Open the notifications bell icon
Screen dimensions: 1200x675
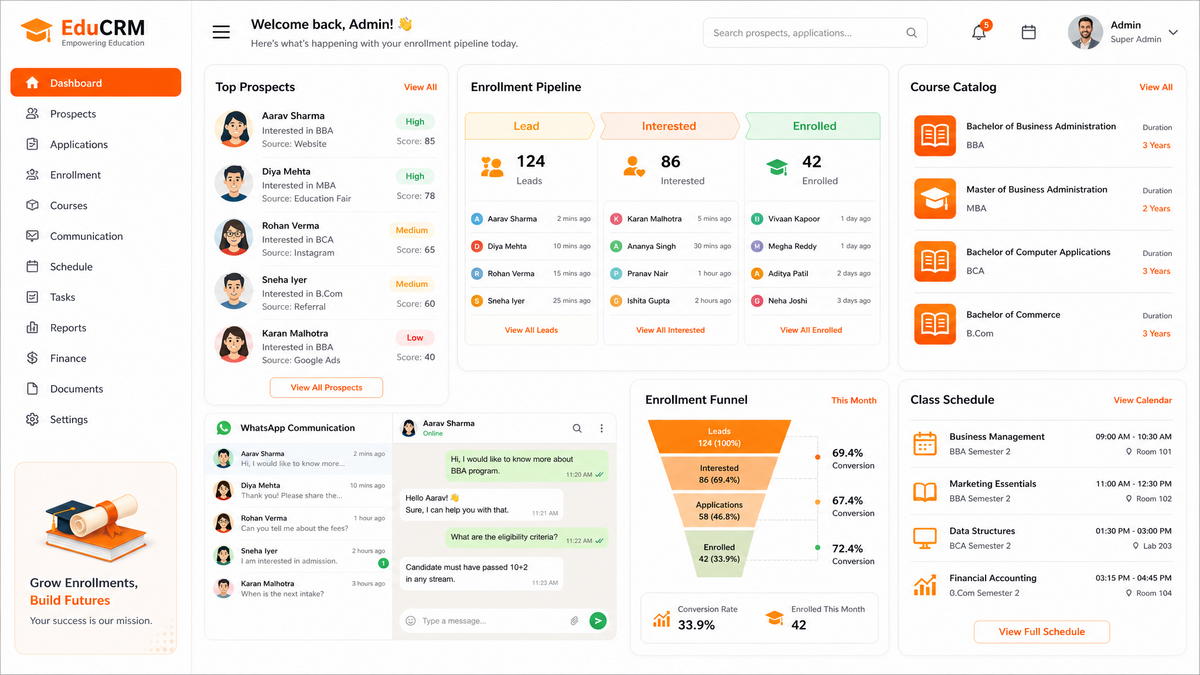pyautogui.click(x=979, y=33)
